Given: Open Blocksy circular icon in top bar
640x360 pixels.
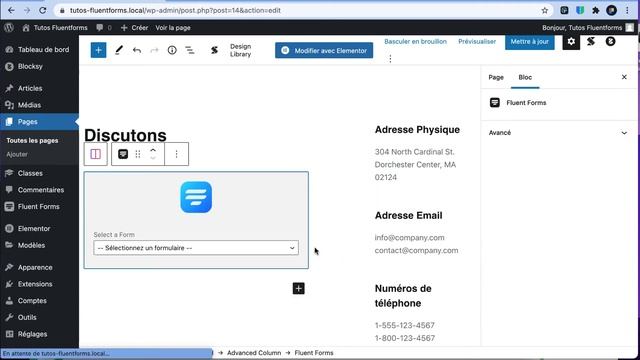Looking at the screenshot, I should click(x=610, y=42).
